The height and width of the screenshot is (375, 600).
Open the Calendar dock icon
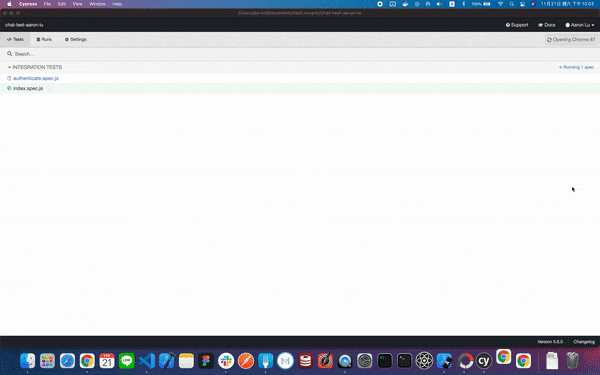tap(107, 361)
